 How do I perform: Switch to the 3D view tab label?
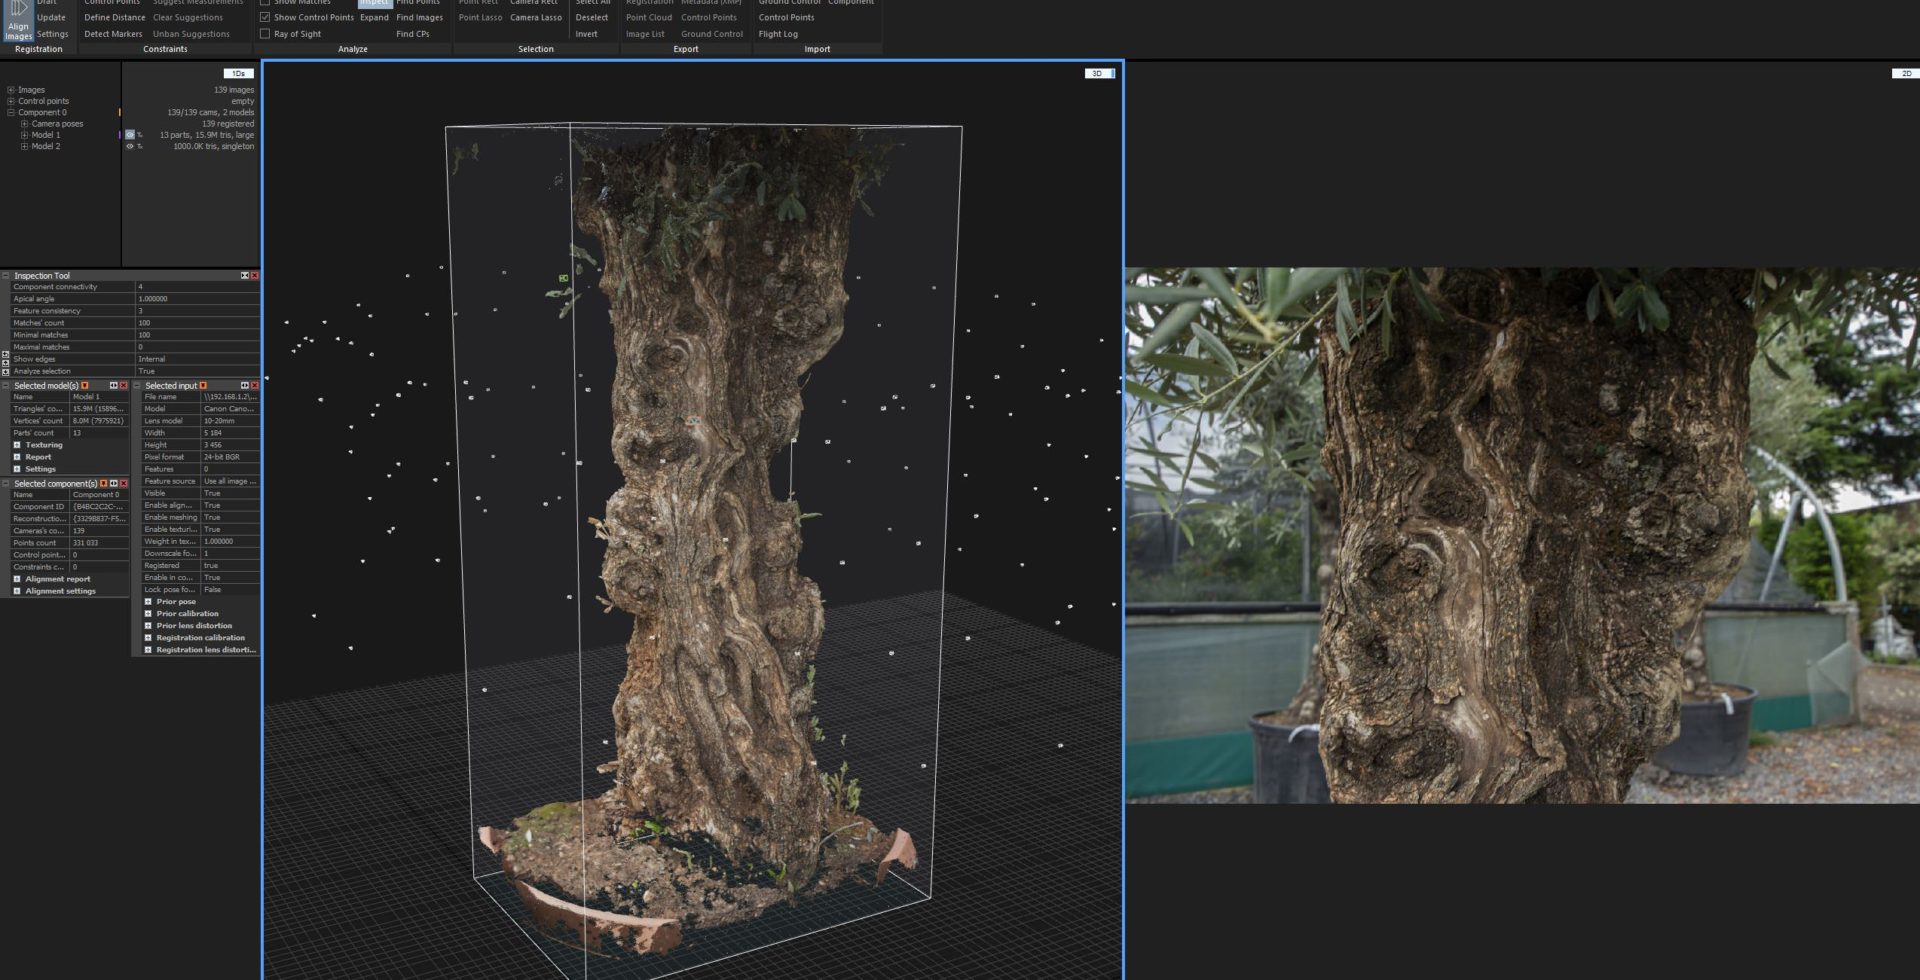1097,74
